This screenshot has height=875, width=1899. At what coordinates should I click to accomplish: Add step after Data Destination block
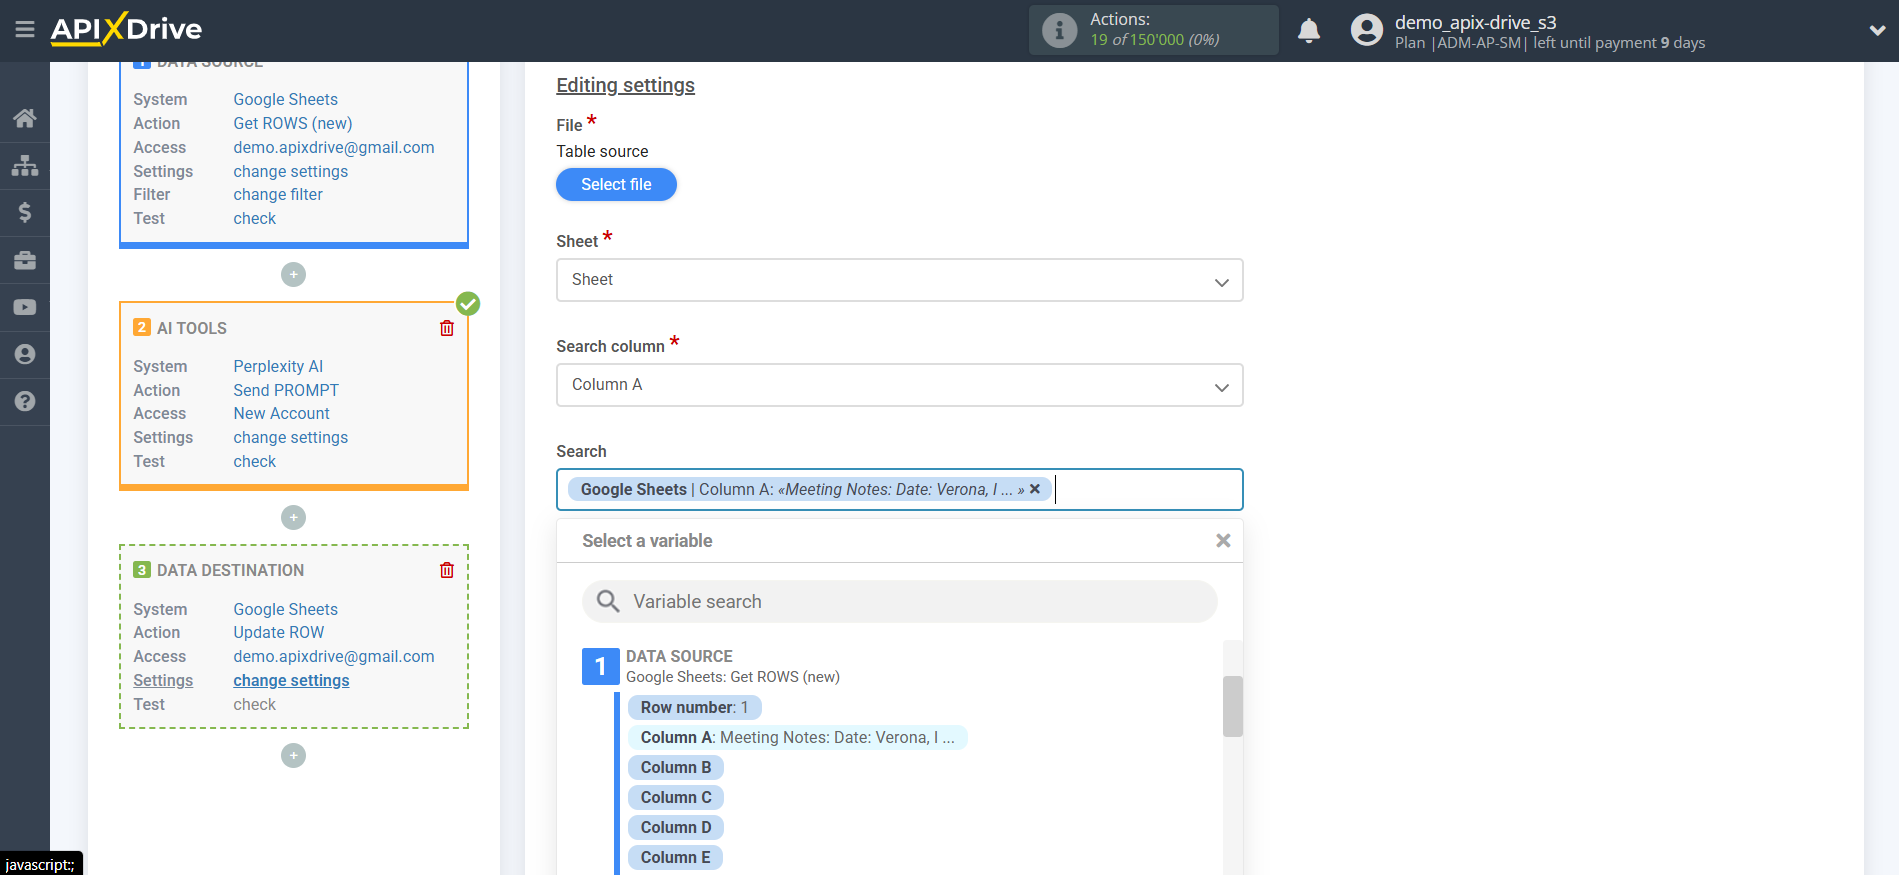tap(293, 755)
